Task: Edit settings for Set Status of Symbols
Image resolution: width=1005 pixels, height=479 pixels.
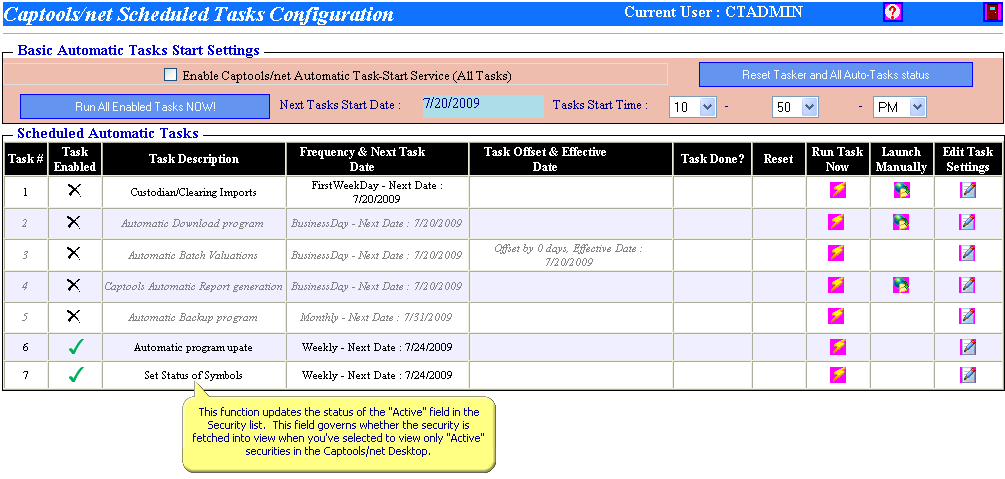Action: coord(967,375)
